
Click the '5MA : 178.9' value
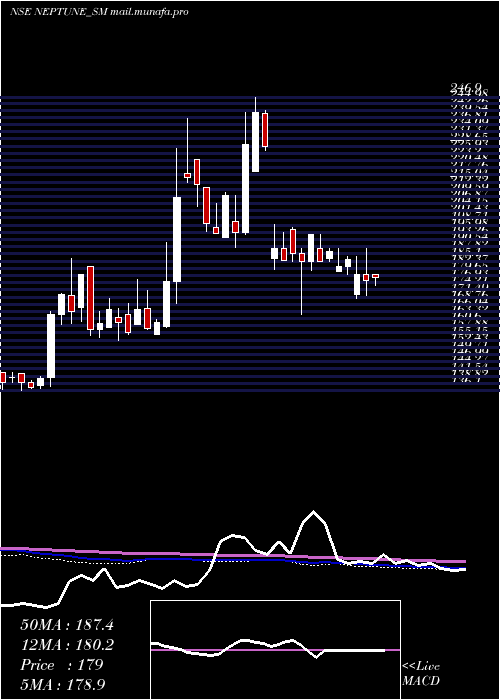pos(65,684)
